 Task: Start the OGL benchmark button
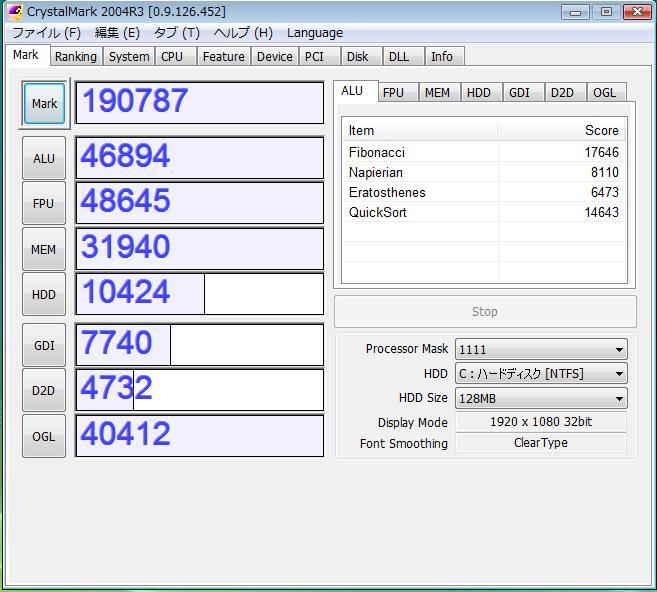pos(44,436)
